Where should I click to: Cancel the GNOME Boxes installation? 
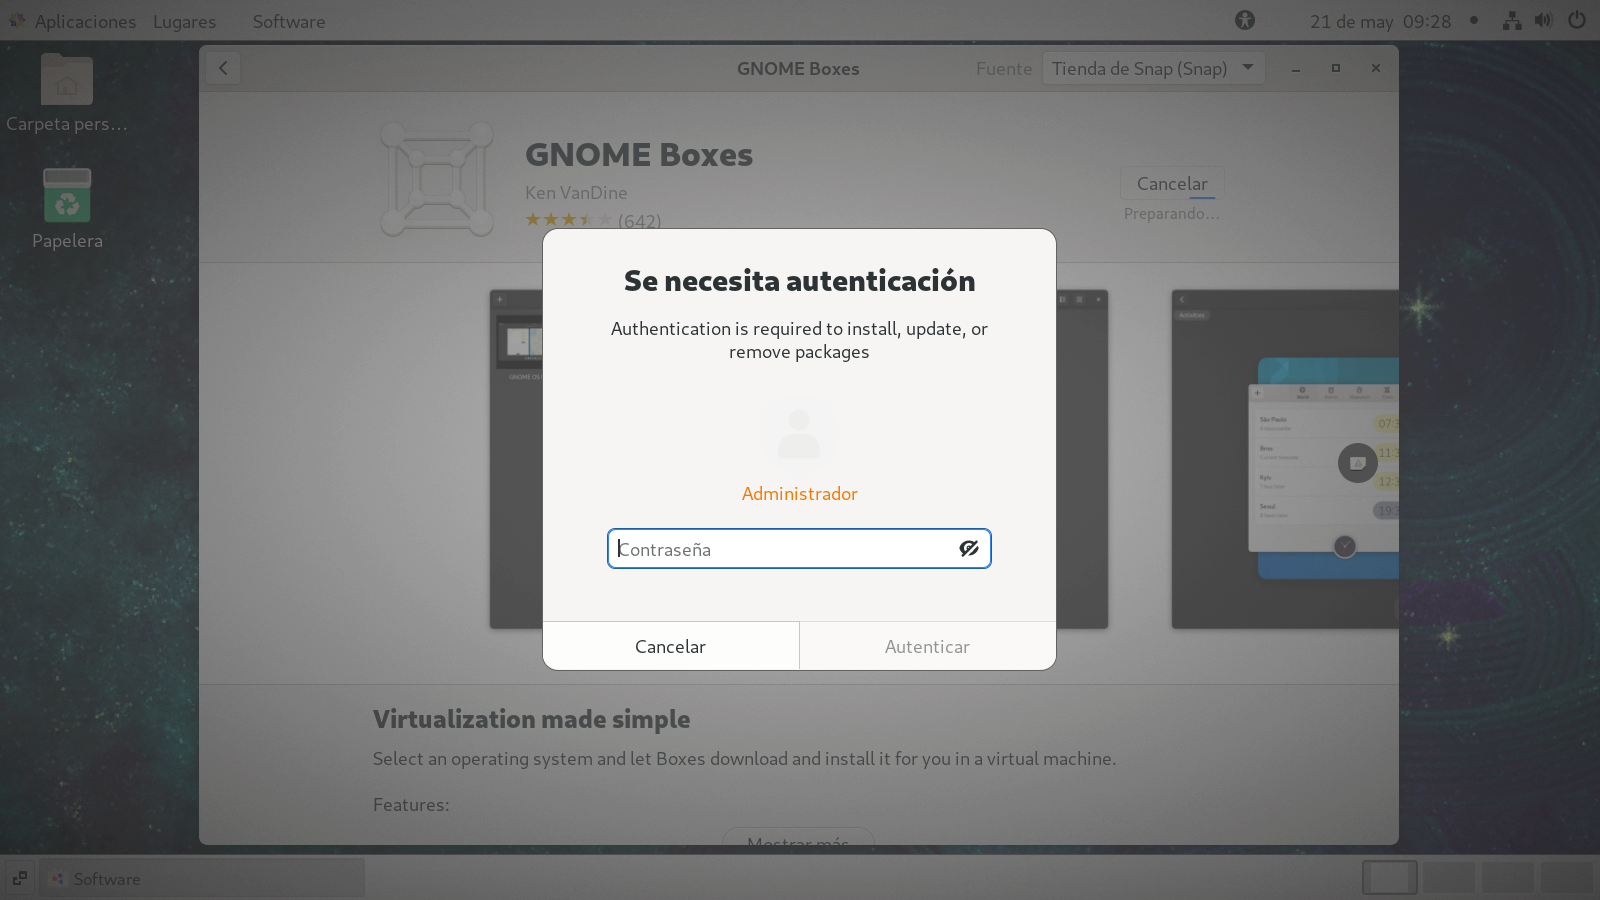point(1171,184)
